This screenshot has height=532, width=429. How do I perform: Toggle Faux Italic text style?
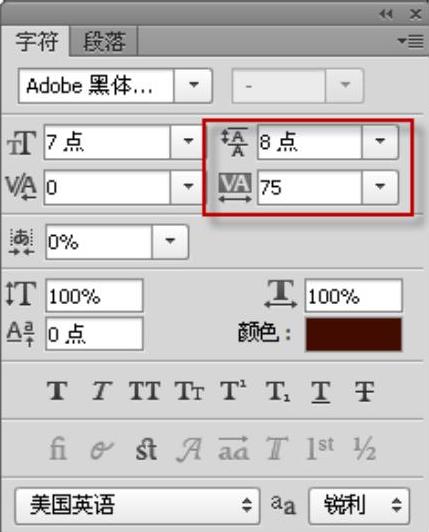101,391
